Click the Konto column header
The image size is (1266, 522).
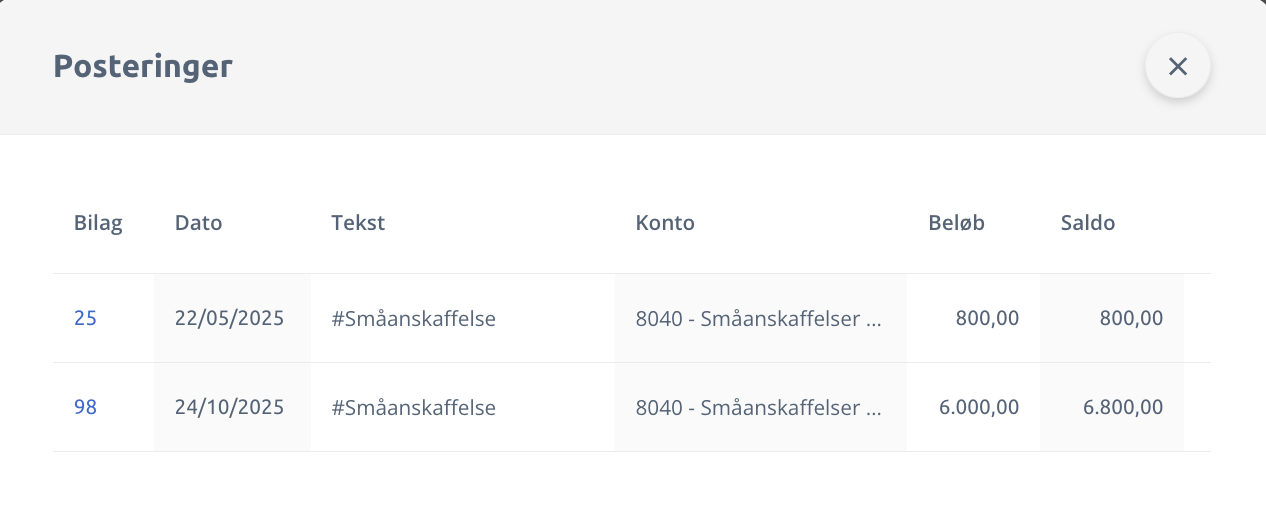[x=665, y=223]
